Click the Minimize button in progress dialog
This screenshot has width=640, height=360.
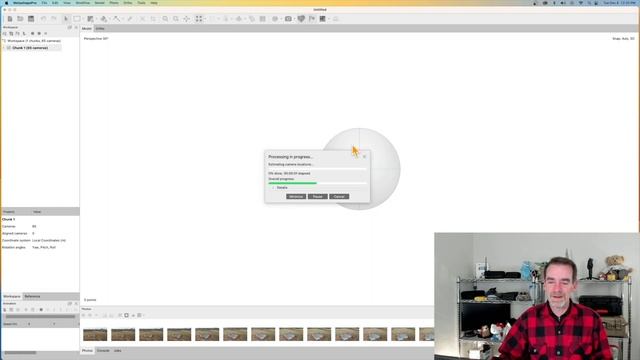tap(296, 197)
